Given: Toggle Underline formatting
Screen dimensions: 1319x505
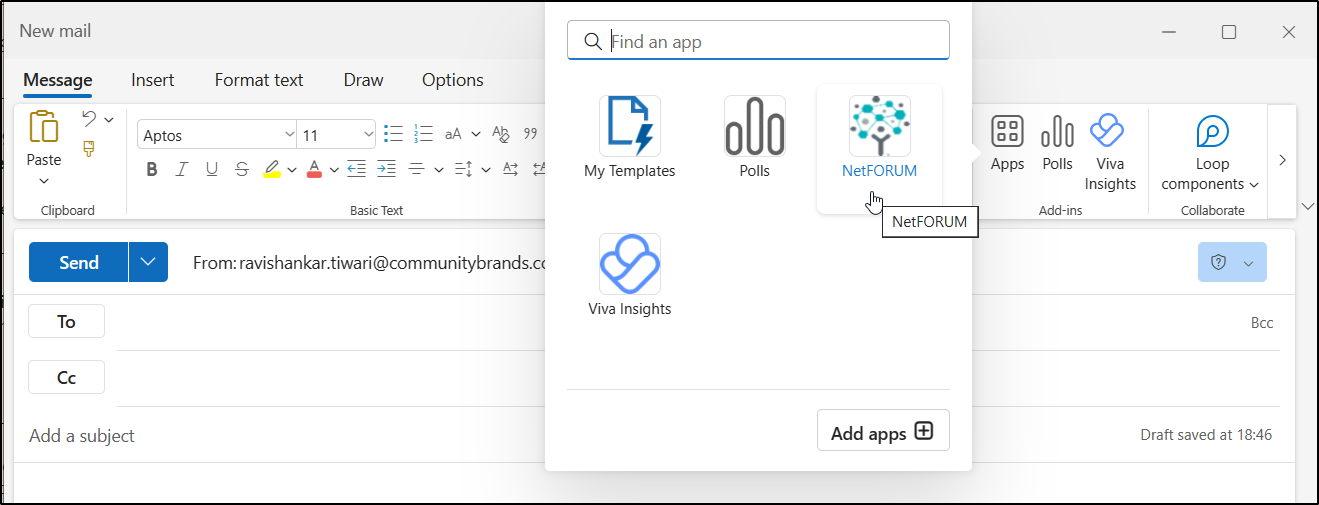Looking at the screenshot, I should click(212, 169).
